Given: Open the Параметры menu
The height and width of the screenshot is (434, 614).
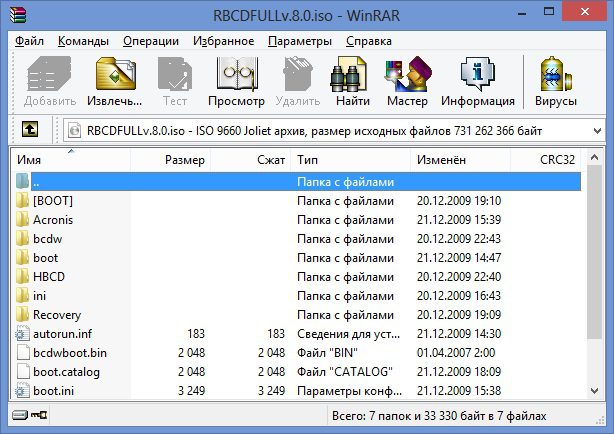Looking at the screenshot, I should (300, 41).
